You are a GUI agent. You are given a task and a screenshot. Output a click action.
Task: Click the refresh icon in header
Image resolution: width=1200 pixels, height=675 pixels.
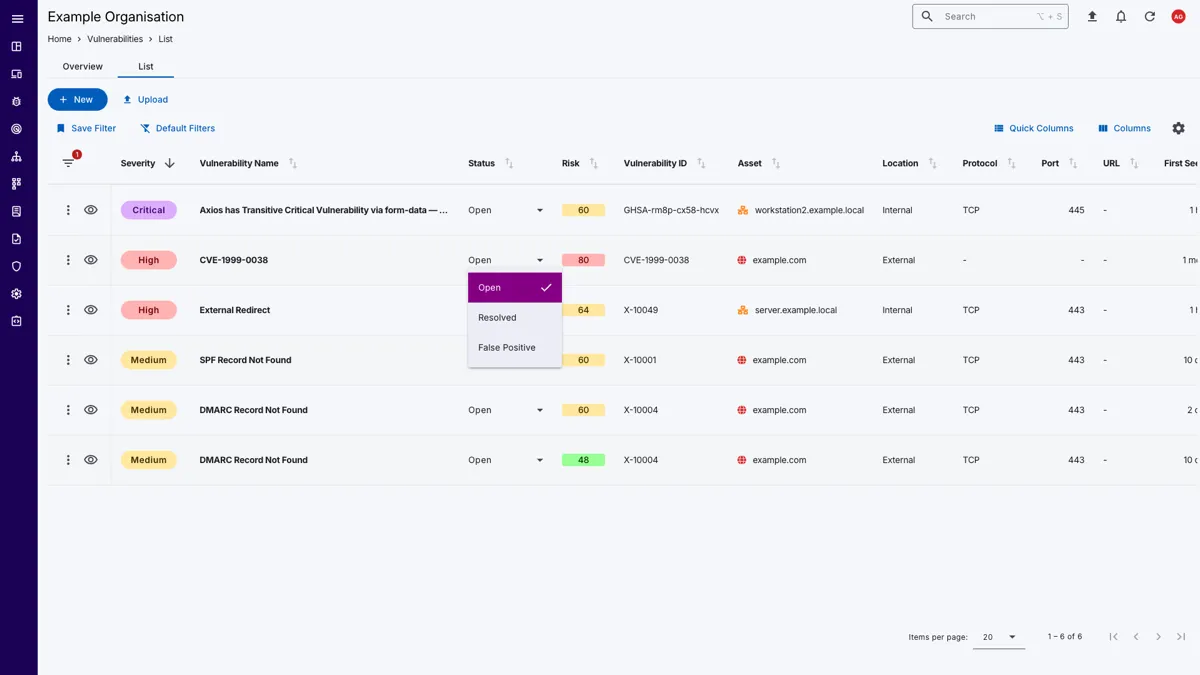(1149, 17)
